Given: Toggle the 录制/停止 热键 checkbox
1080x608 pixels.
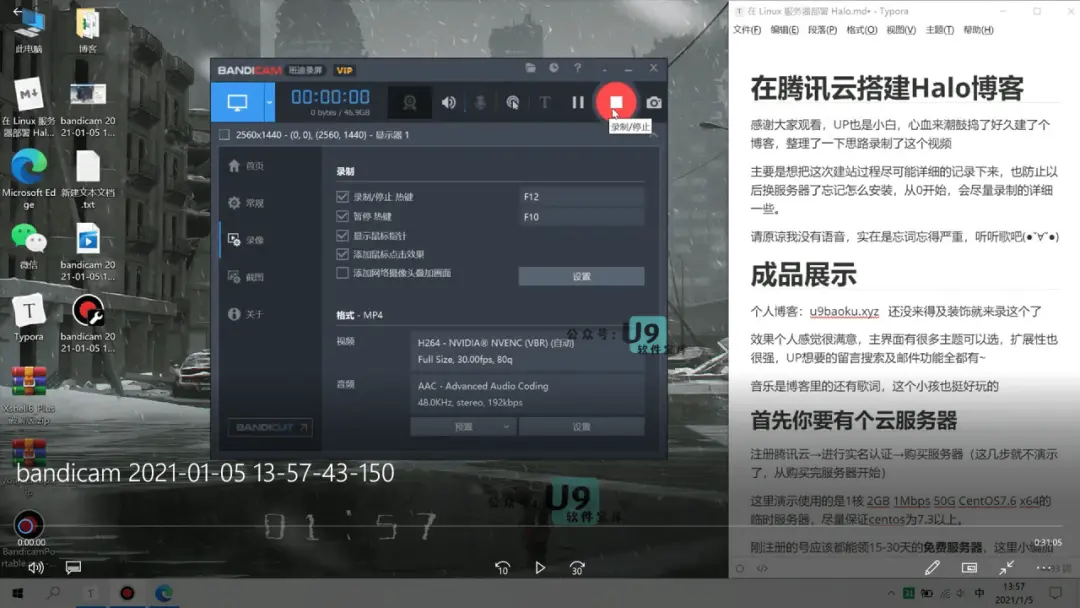Looking at the screenshot, I should [342, 196].
